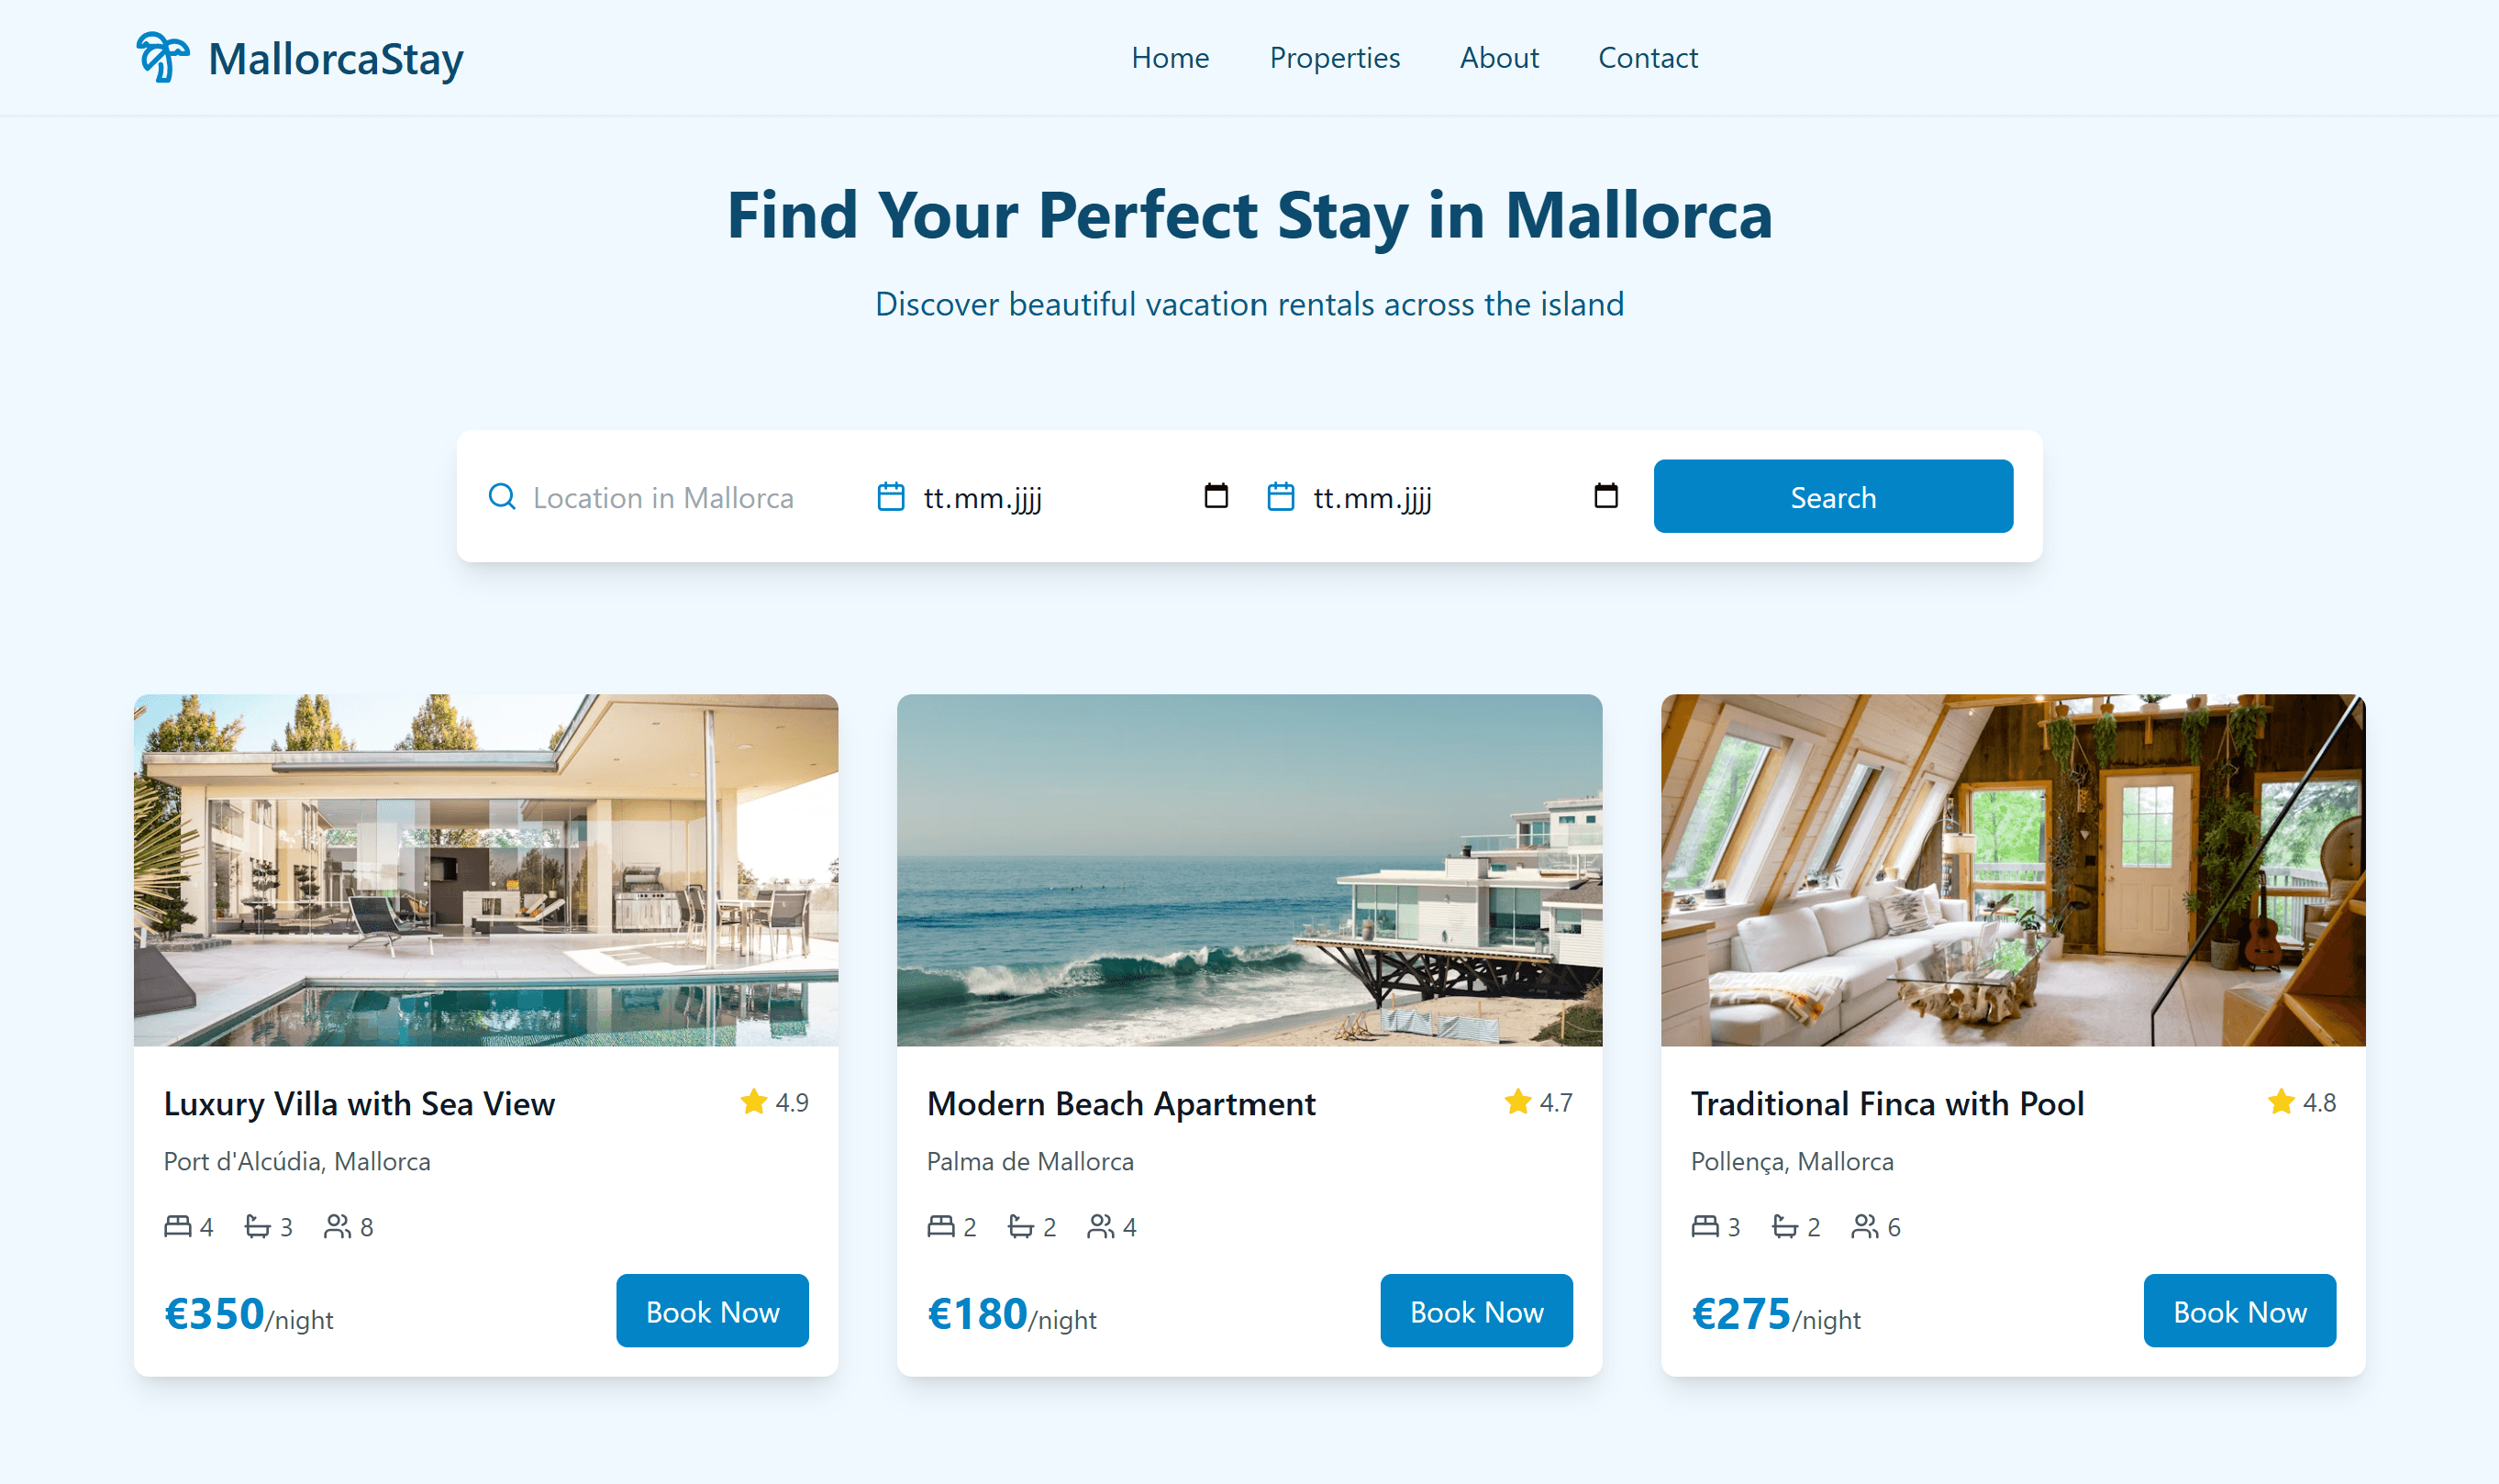
Task: Open the check-in date picker dropdown
Action: coord(1216,496)
